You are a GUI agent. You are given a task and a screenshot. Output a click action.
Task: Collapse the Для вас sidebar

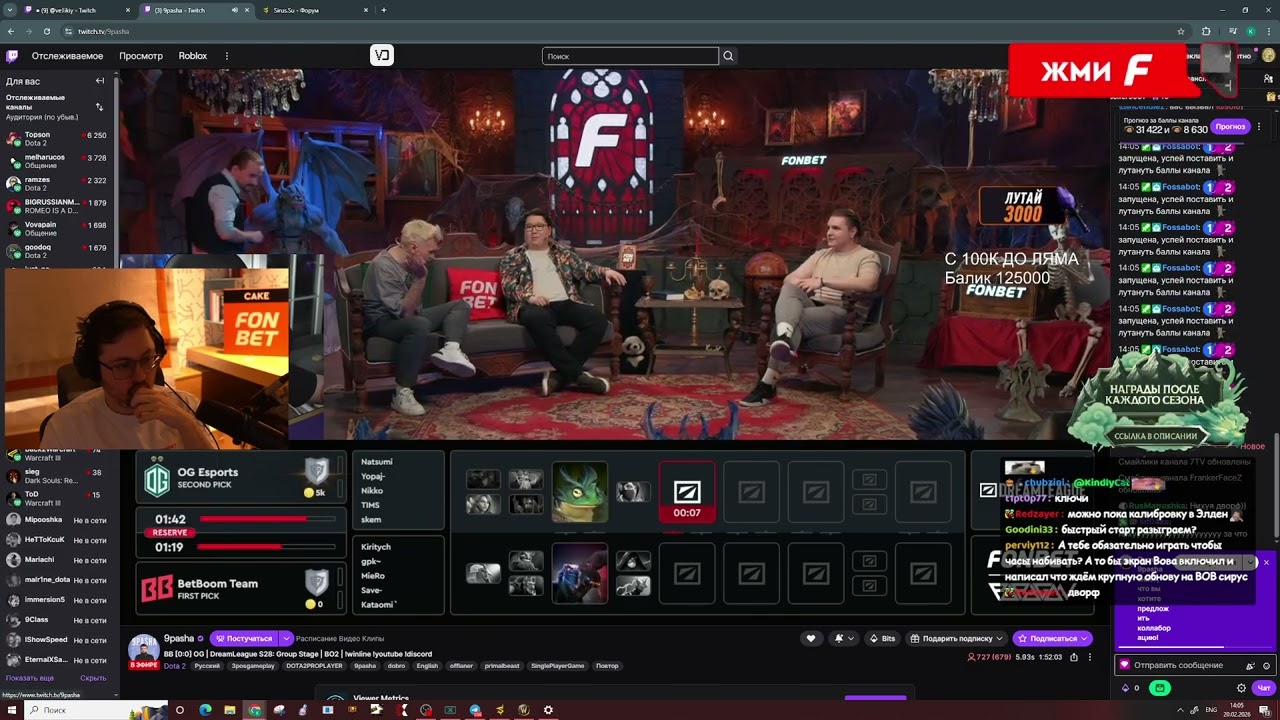pos(100,81)
